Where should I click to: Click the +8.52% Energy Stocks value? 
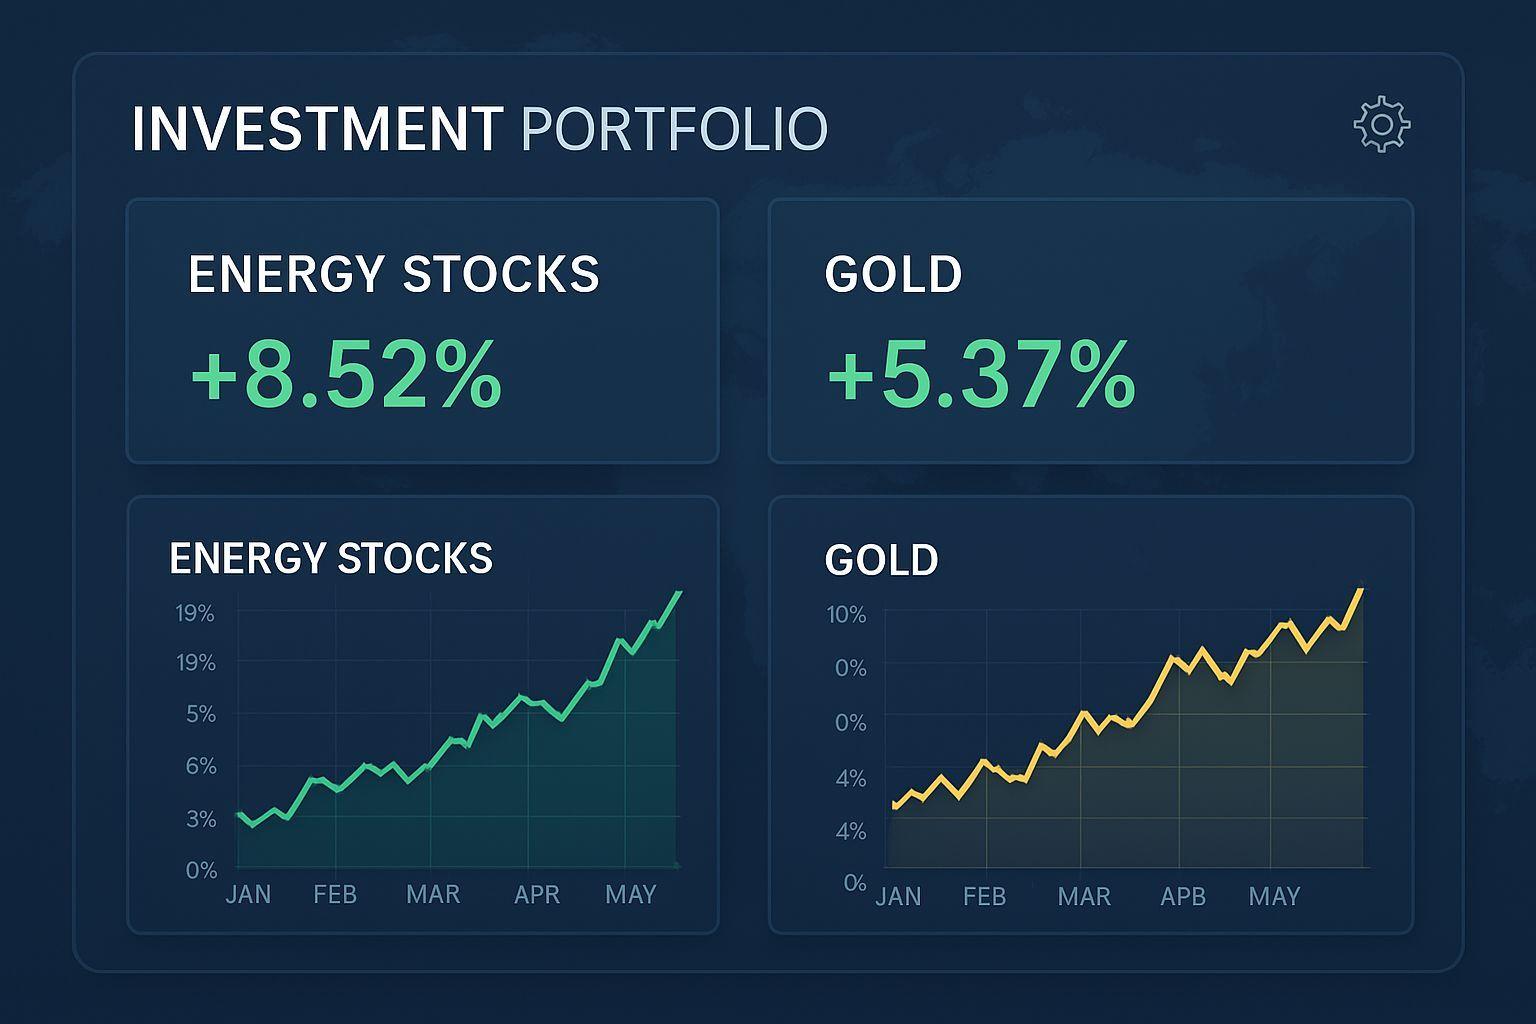346,375
